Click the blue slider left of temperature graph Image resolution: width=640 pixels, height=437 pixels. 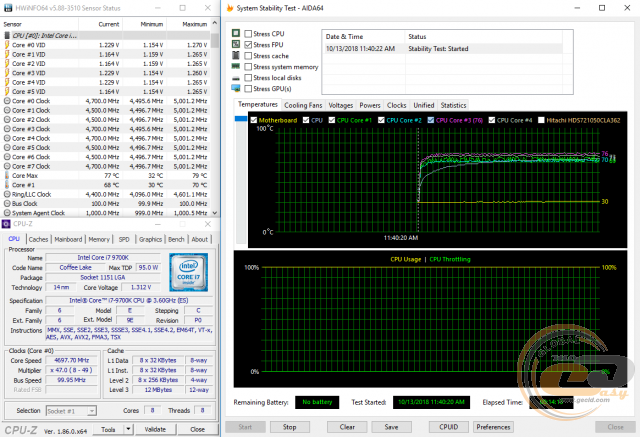[241, 119]
